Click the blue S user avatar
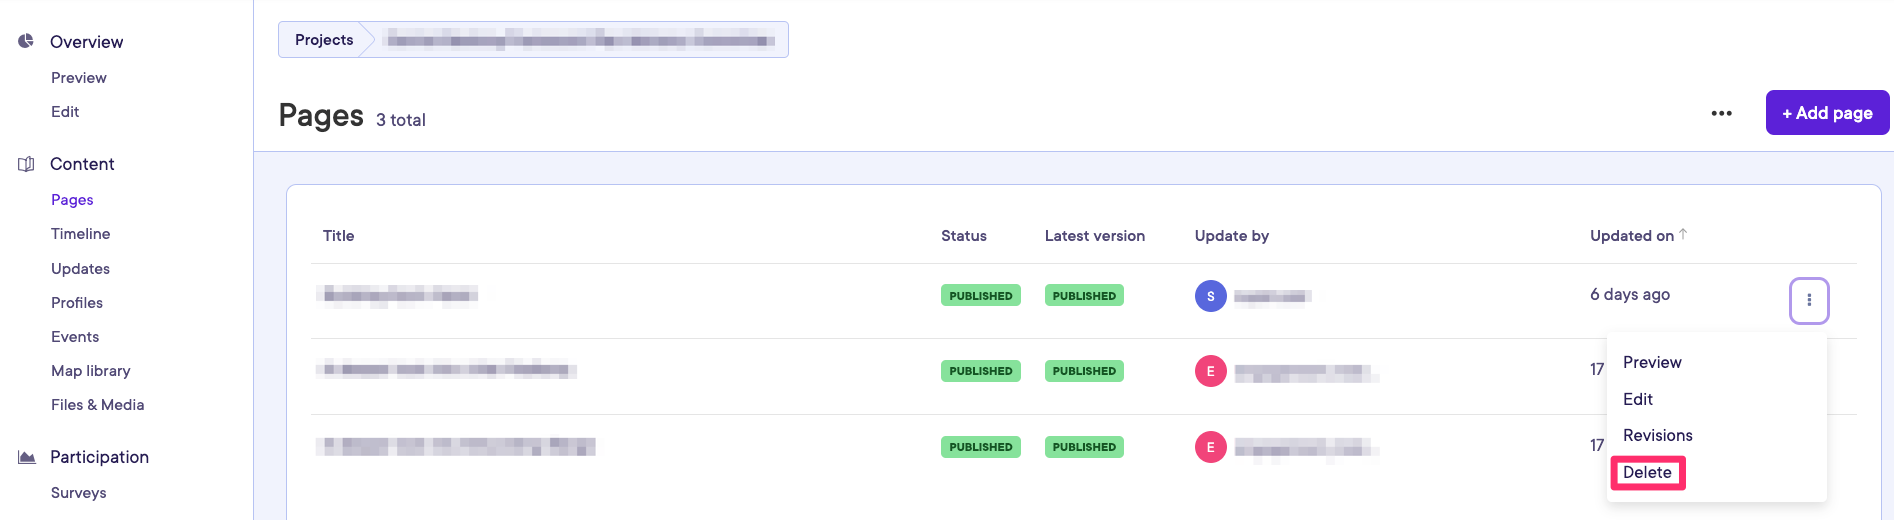Viewport: 1894px width, 520px height. [1210, 296]
